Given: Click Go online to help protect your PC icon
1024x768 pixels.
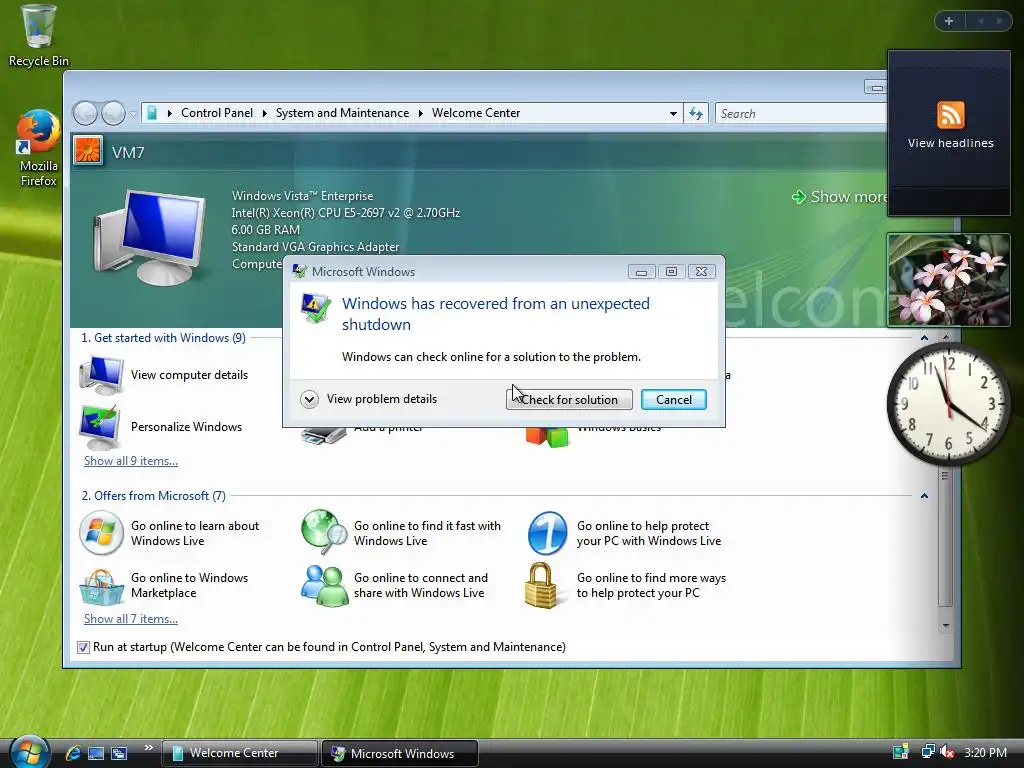Looking at the screenshot, I should 547,533.
